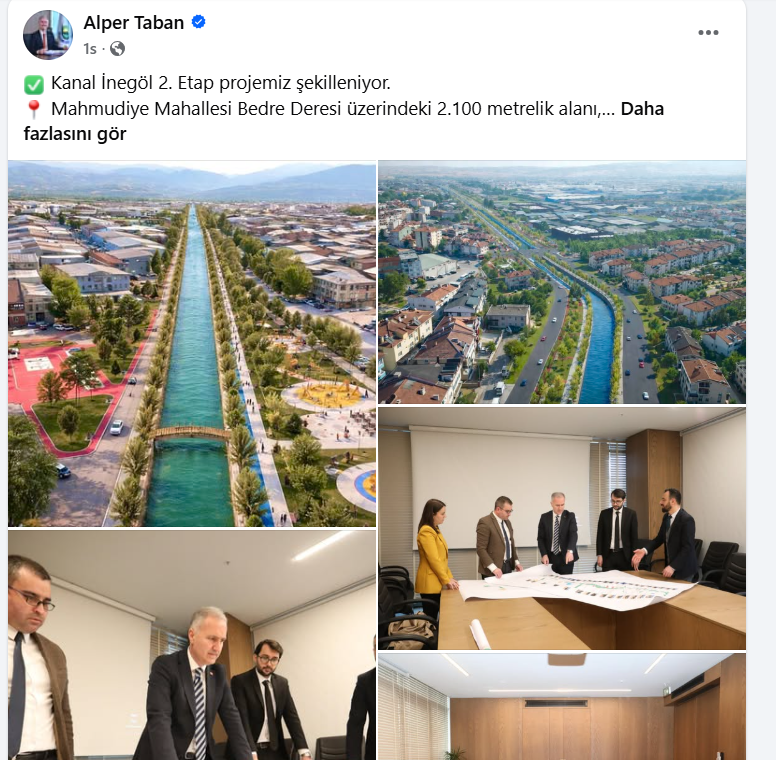Expand post text with Daha fazlasını gör
This screenshot has width=776, height=760.
click(x=343, y=121)
